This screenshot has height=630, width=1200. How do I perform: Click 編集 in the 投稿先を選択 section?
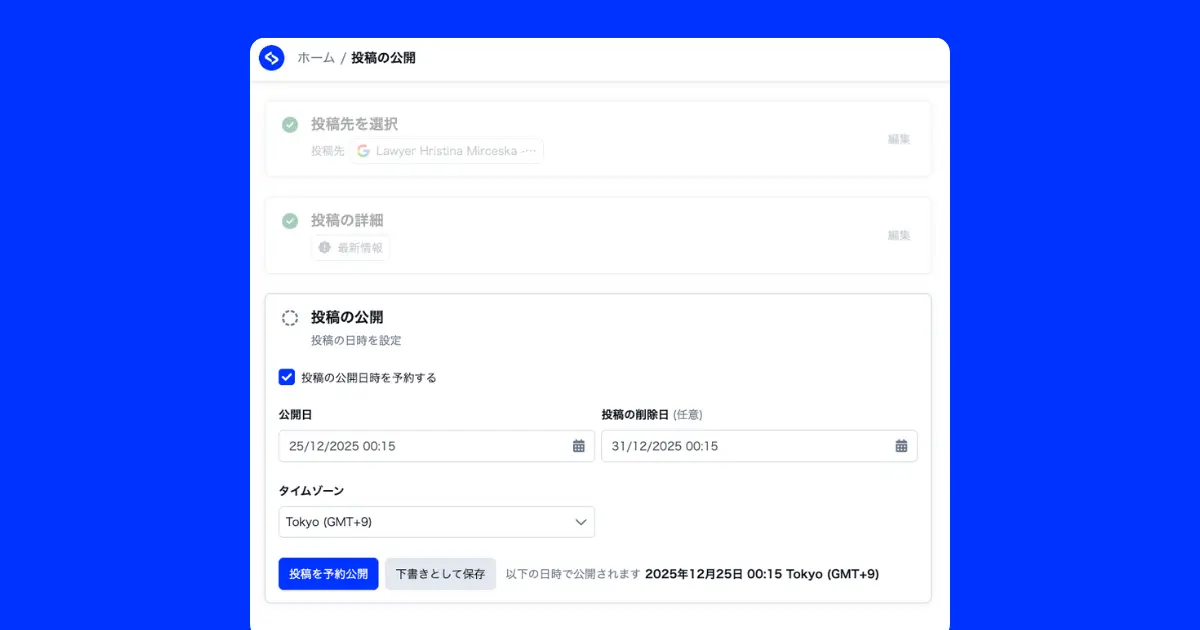point(898,139)
